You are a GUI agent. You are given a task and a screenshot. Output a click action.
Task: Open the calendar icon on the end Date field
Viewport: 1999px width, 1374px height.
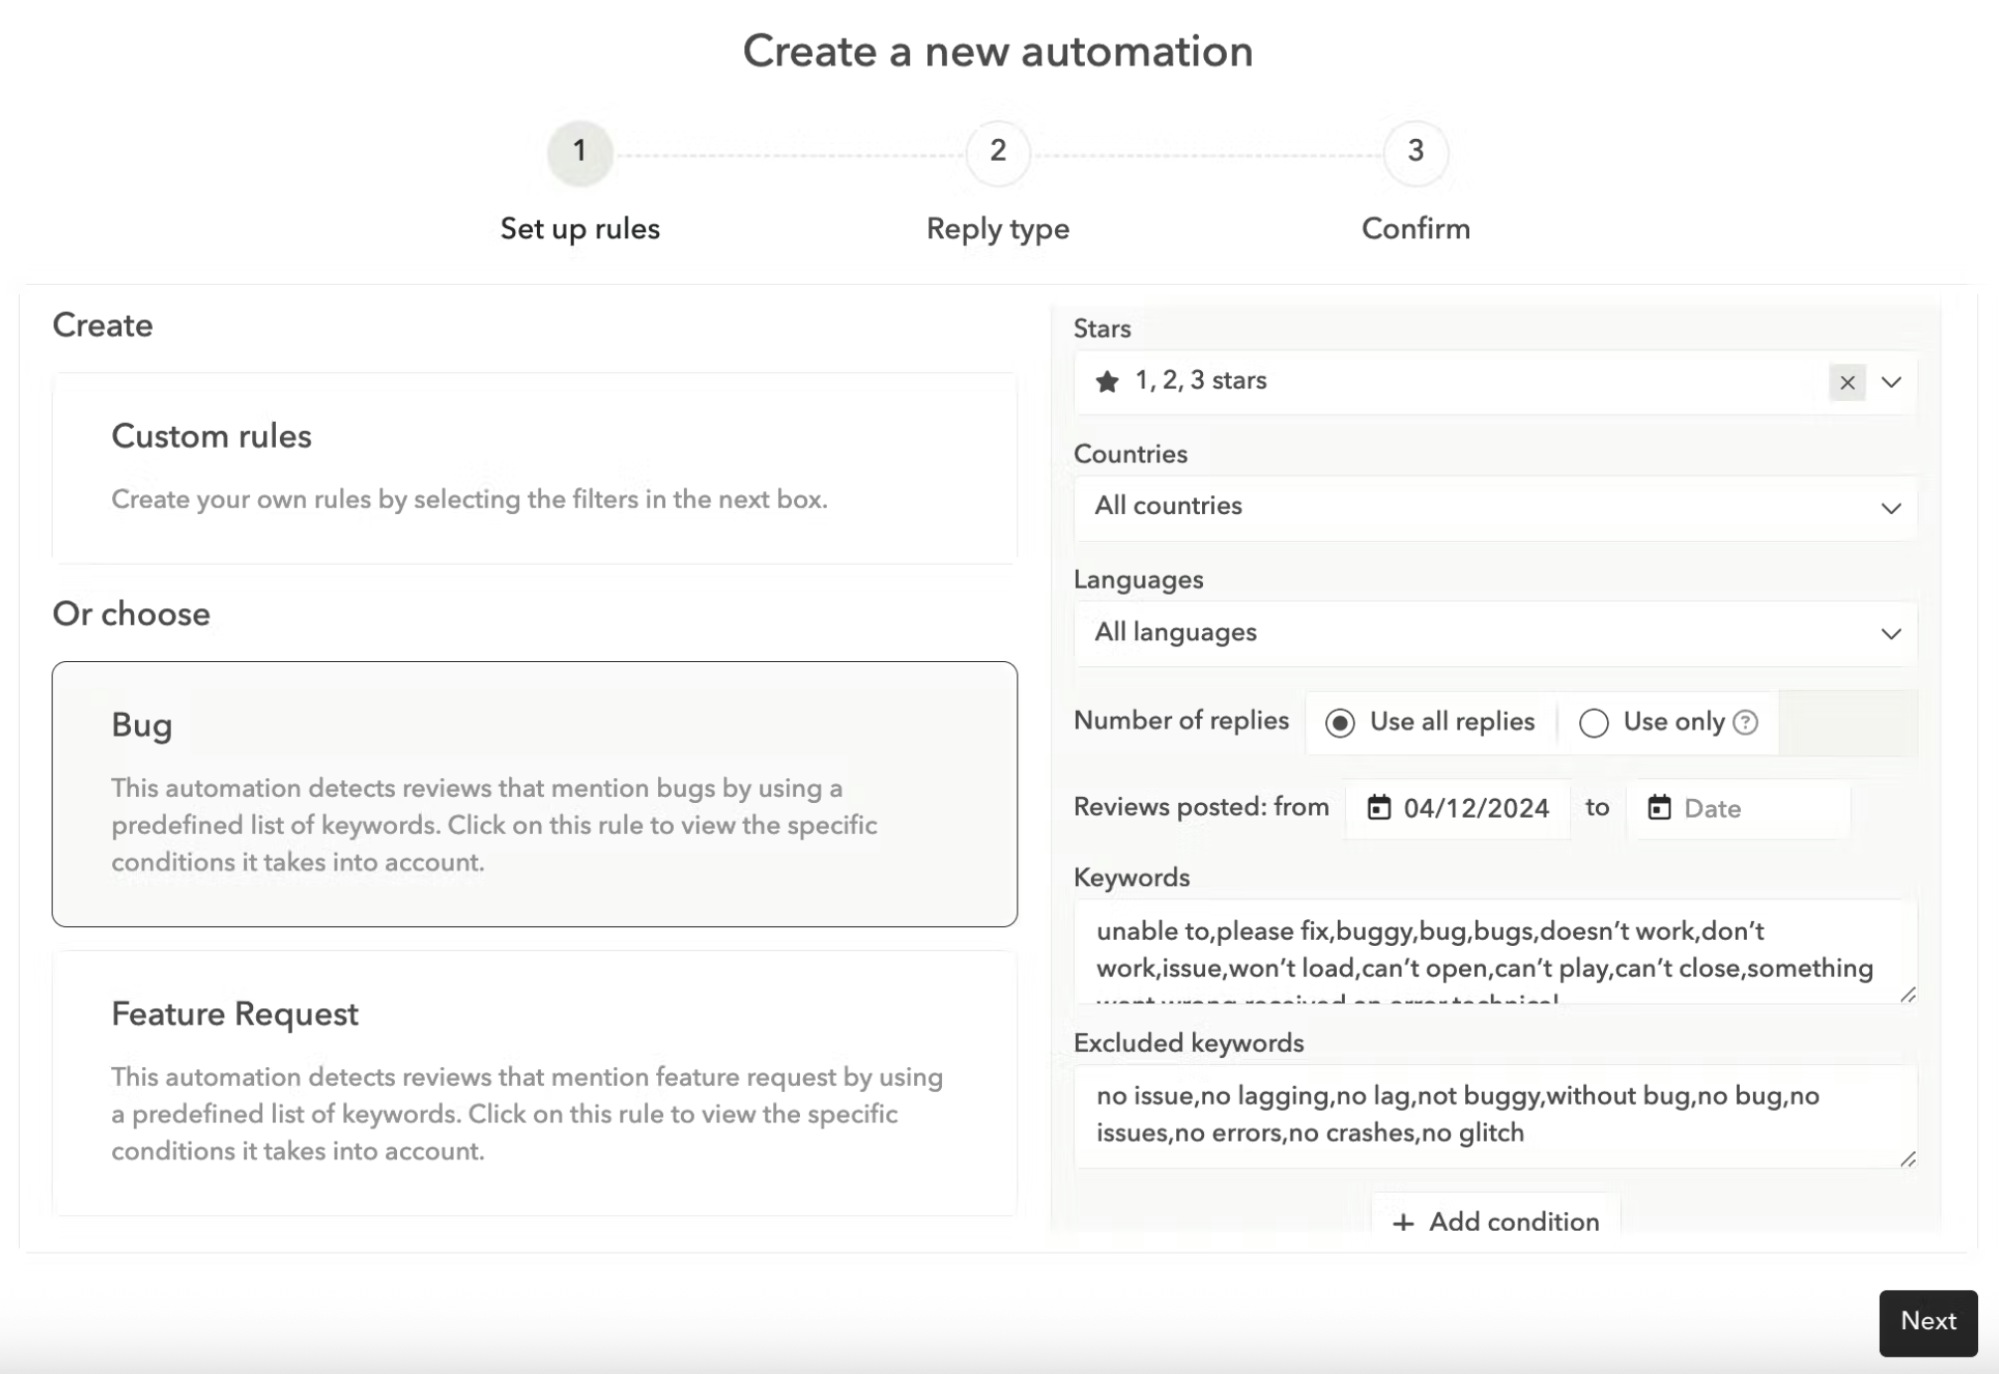point(1660,808)
